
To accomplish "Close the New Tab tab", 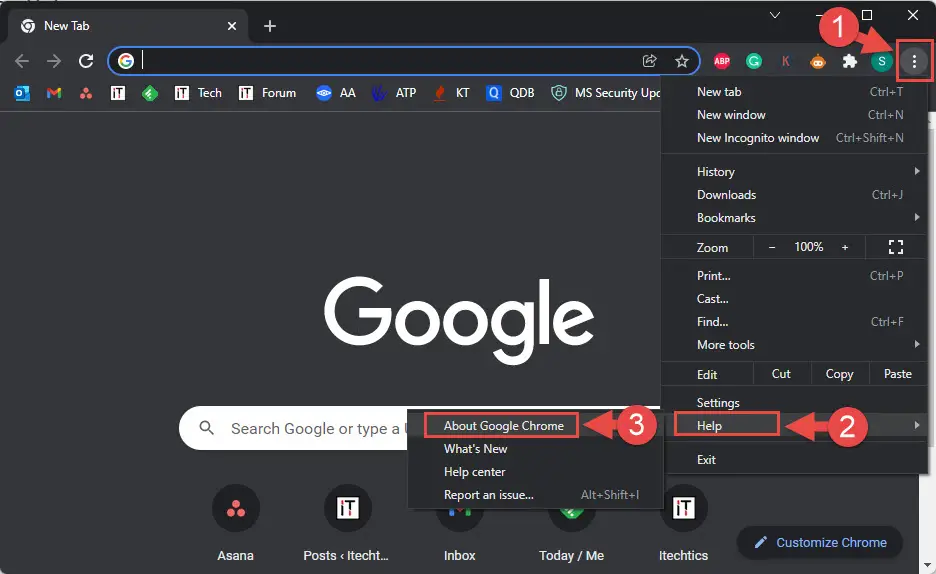I will tap(232, 26).
